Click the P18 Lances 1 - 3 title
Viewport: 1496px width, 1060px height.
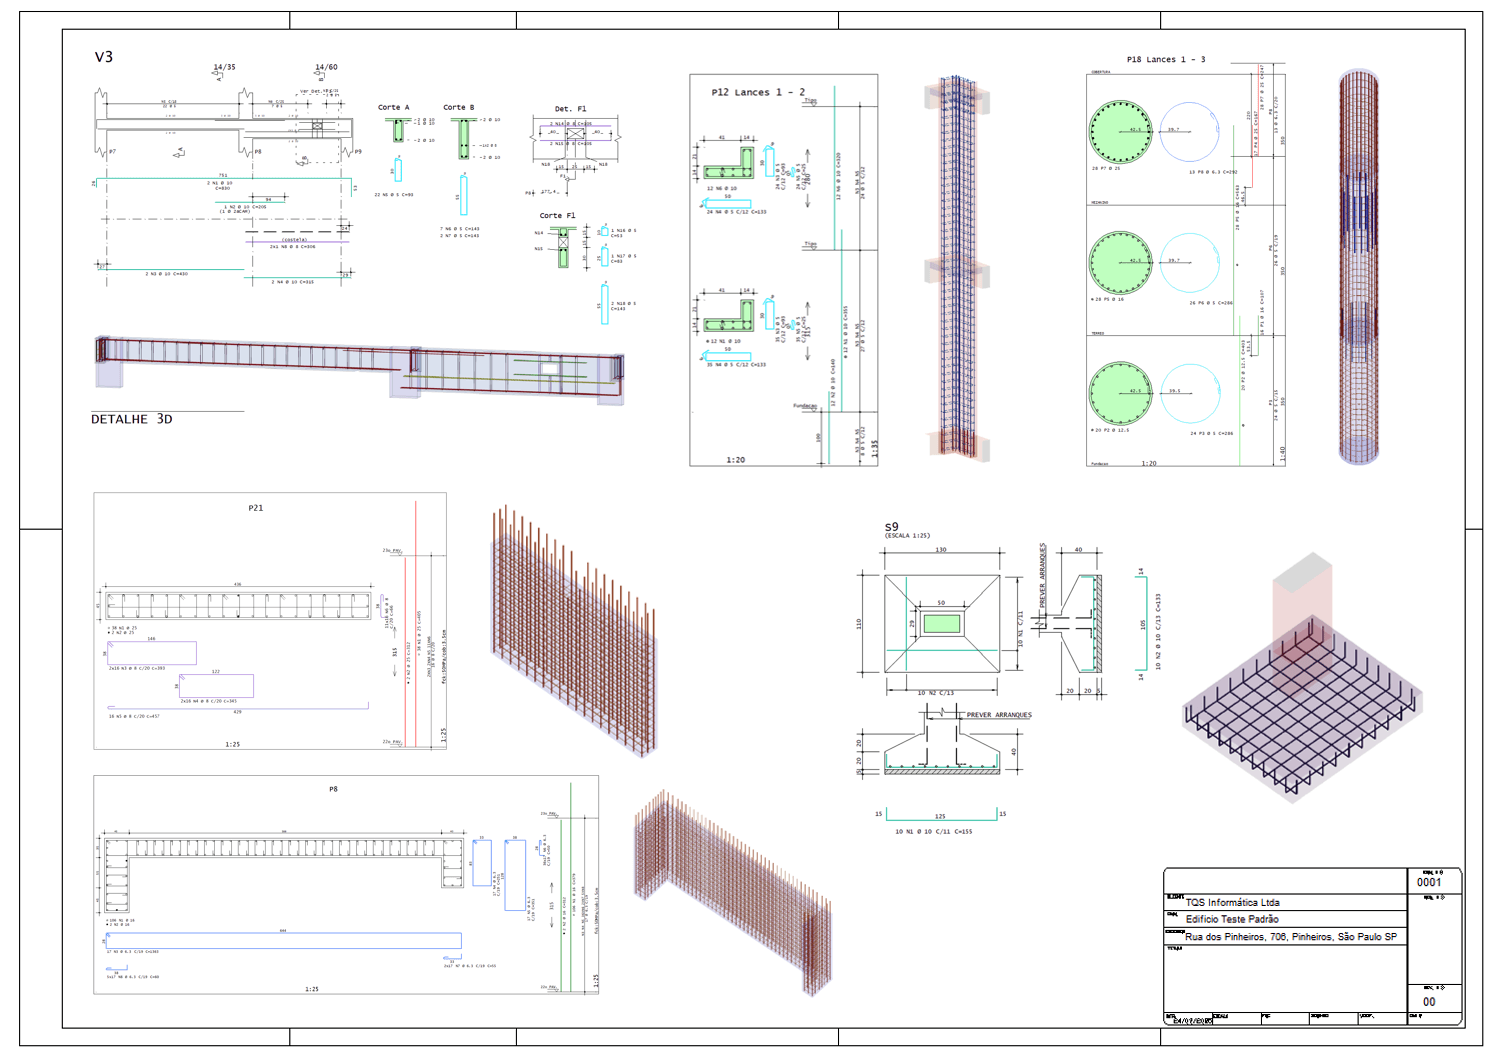pyautogui.click(x=1165, y=60)
